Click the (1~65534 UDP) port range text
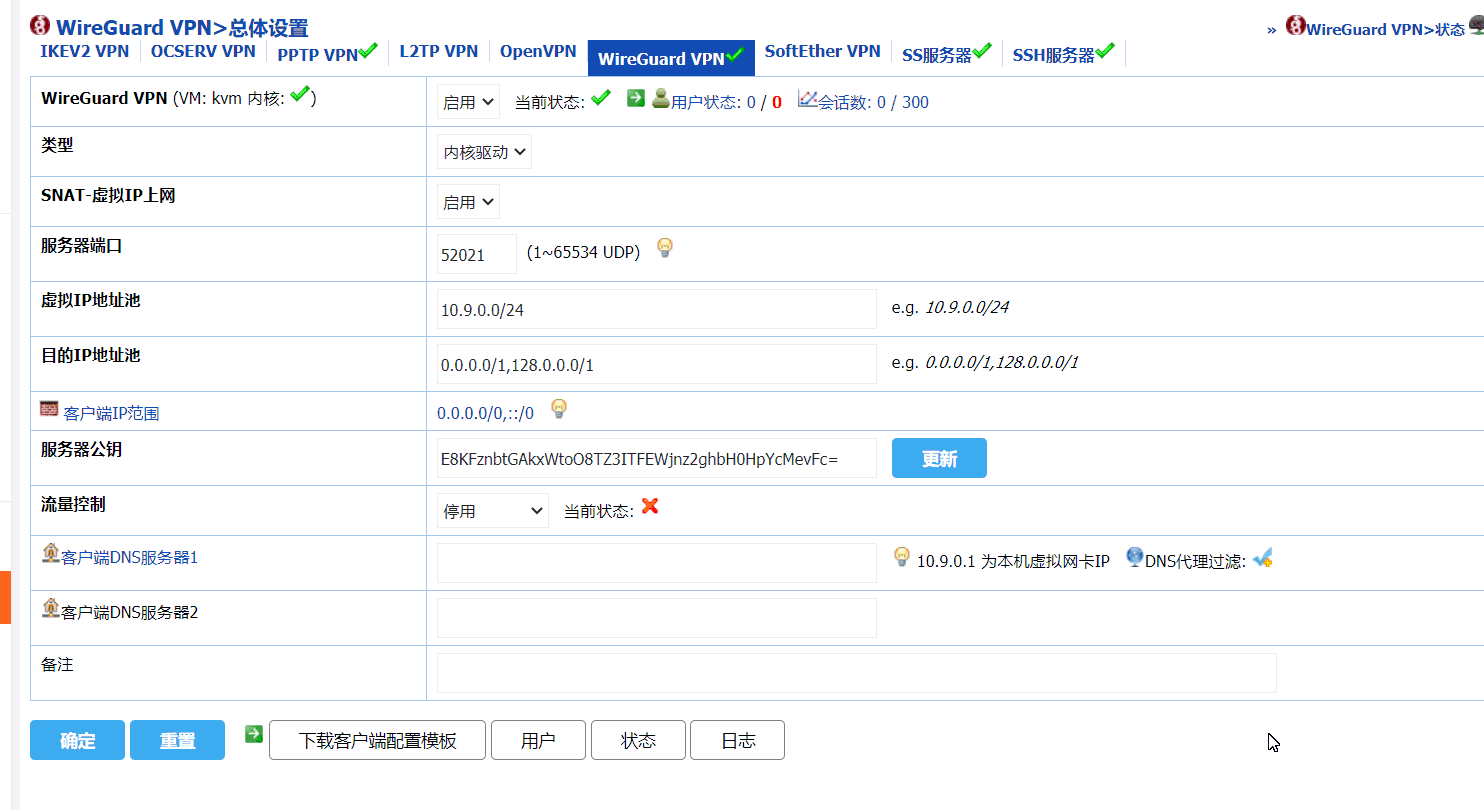The image size is (1484, 810). click(x=583, y=252)
